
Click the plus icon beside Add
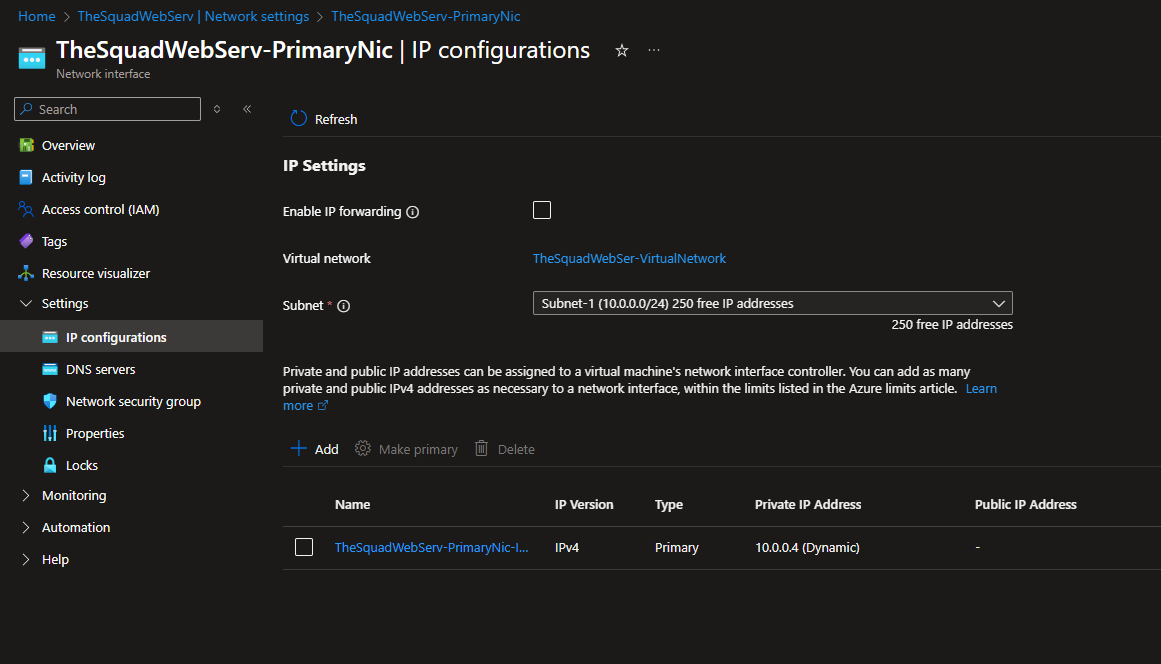click(298, 449)
